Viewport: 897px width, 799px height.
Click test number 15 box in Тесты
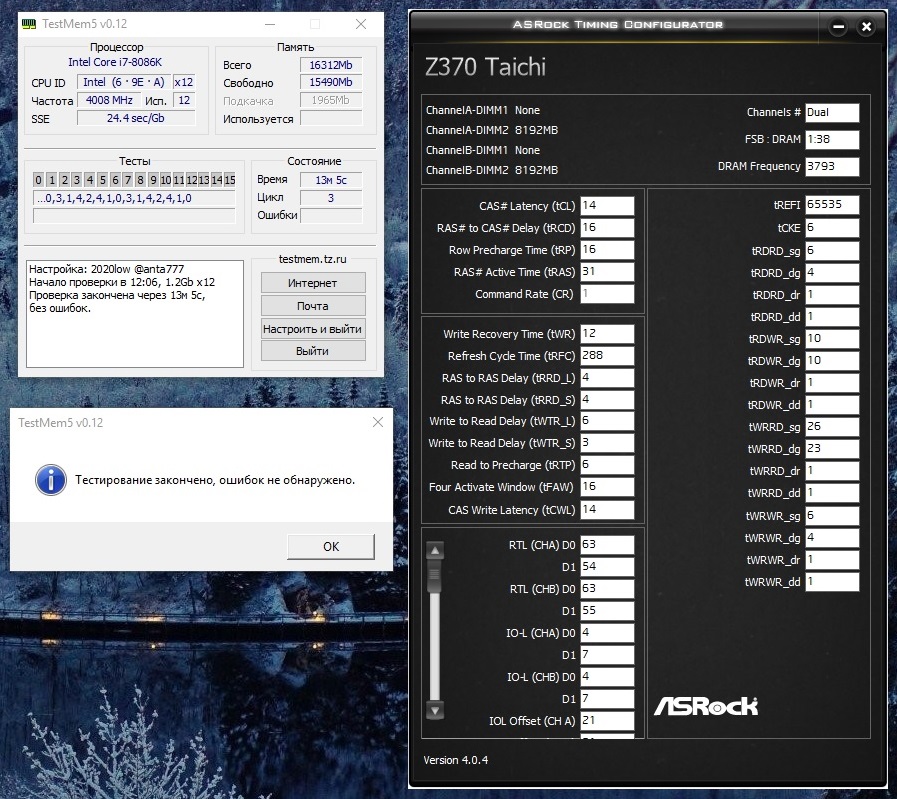click(x=229, y=180)
